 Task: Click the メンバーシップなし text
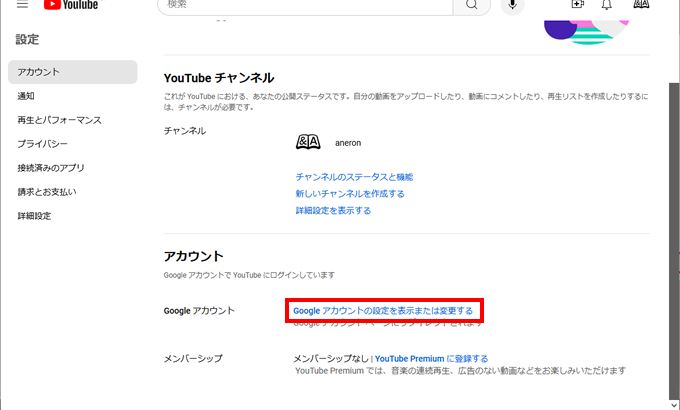331,359
